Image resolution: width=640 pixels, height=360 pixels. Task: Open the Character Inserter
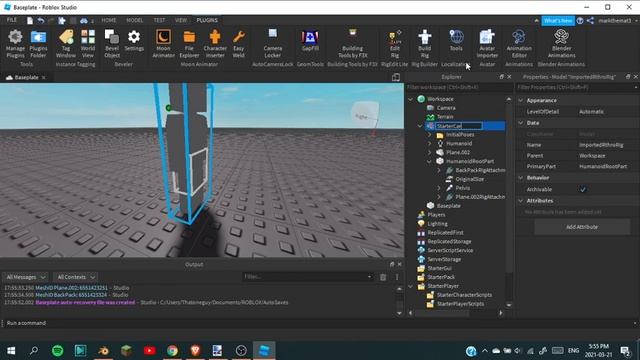(x=215, y=44)
